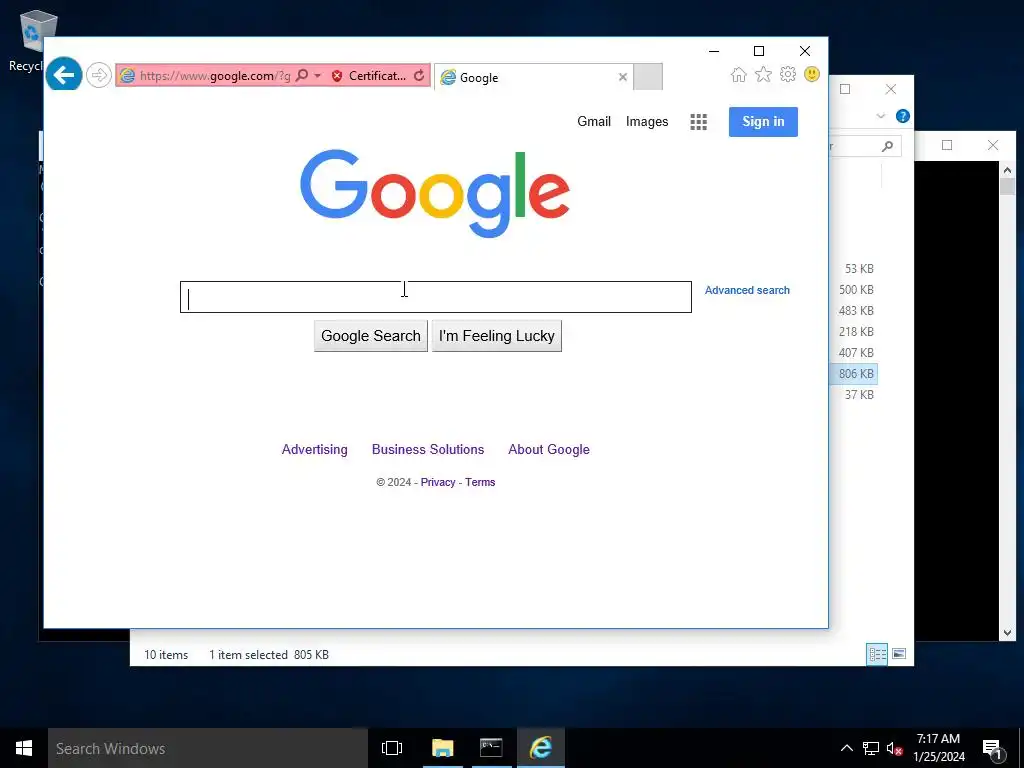
Task: Open the Gmail link
Action: [x=594, y=121]
